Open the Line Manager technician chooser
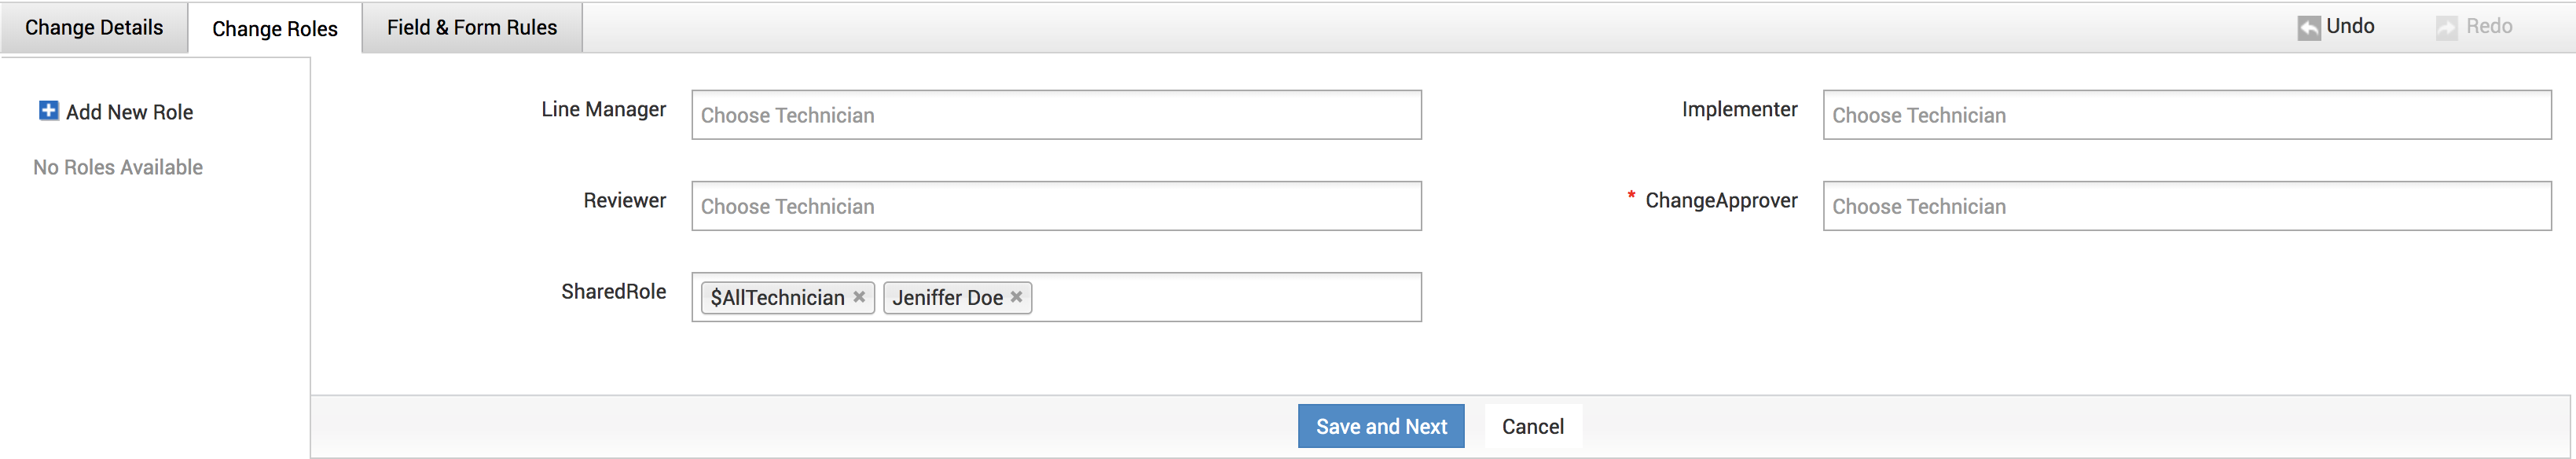Viewport: 2576px width, 459px height. (x=1055, y=115)
